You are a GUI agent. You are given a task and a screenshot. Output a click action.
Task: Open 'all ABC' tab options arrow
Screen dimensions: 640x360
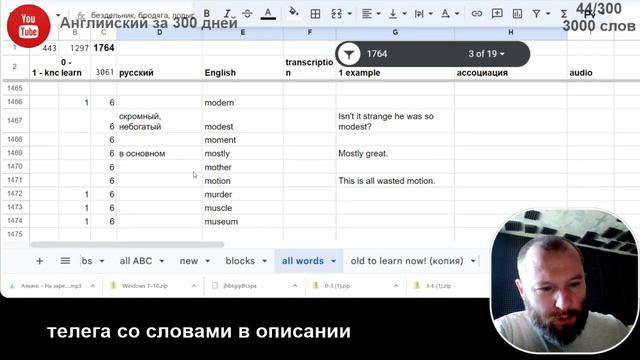tap(162, 261)
